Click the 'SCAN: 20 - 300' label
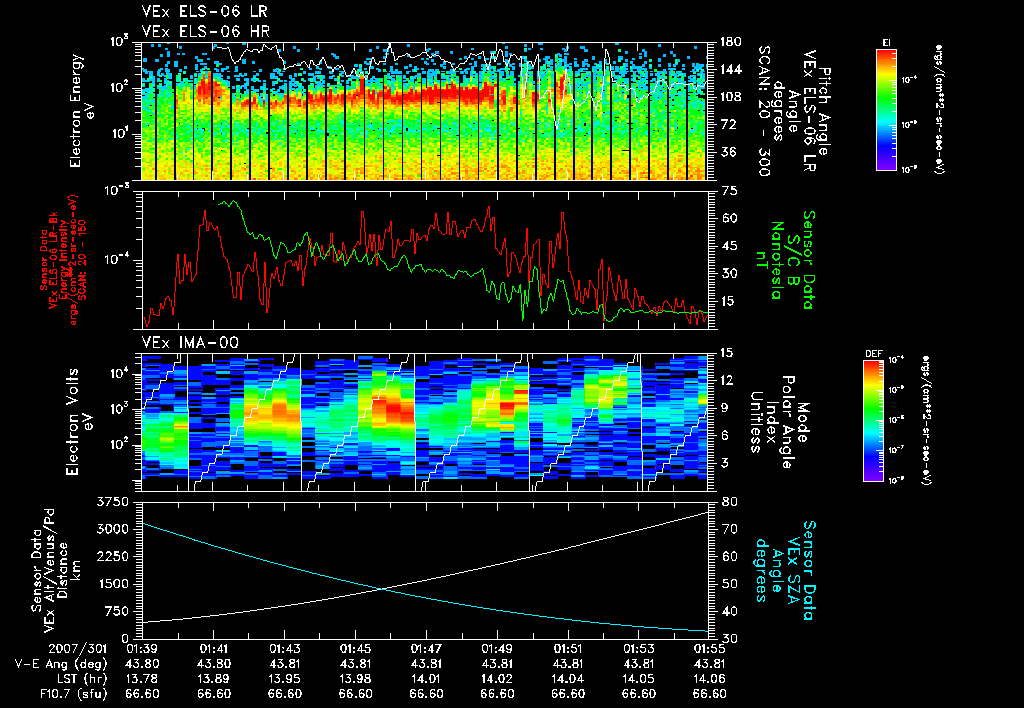1024x708 pixels. point(763,111)
